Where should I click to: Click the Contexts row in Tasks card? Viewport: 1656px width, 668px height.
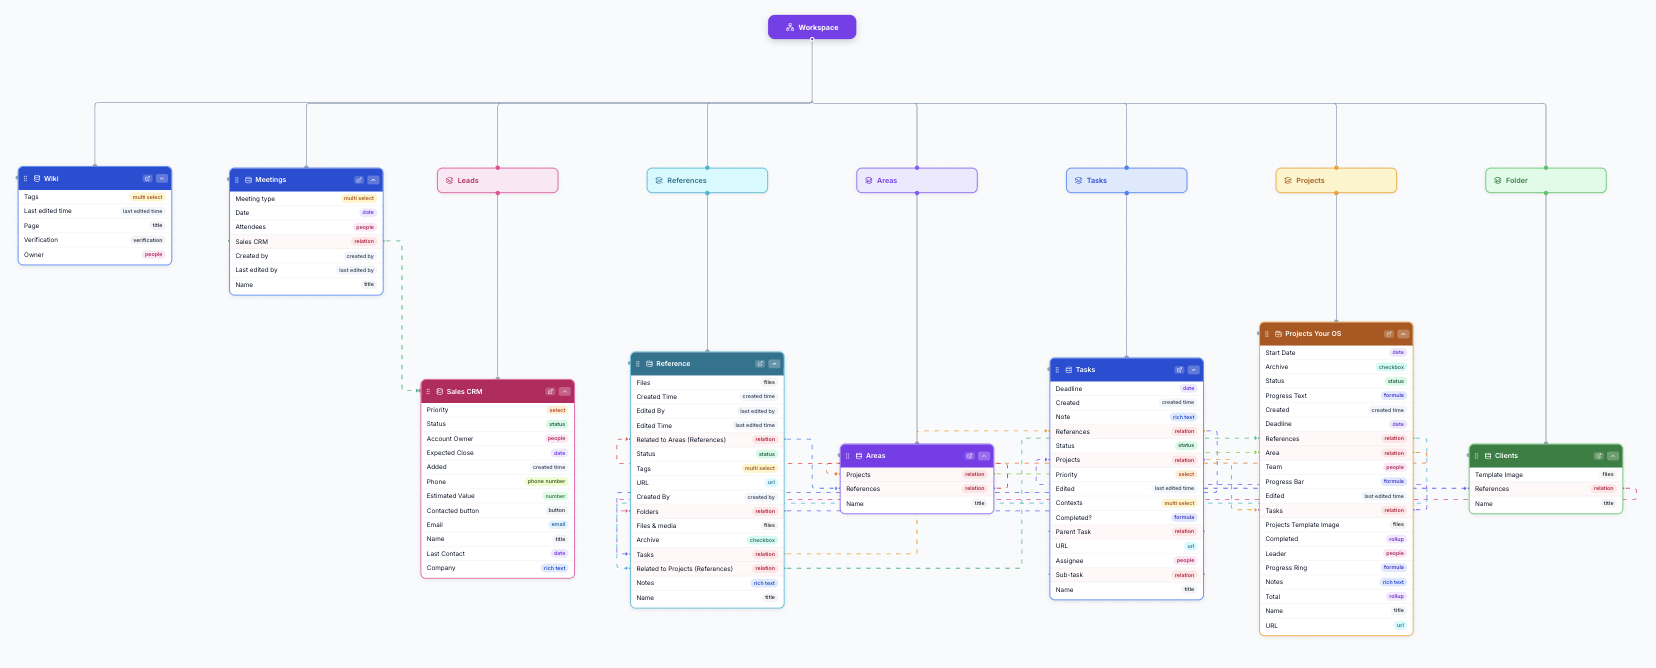coord(1126,503)
